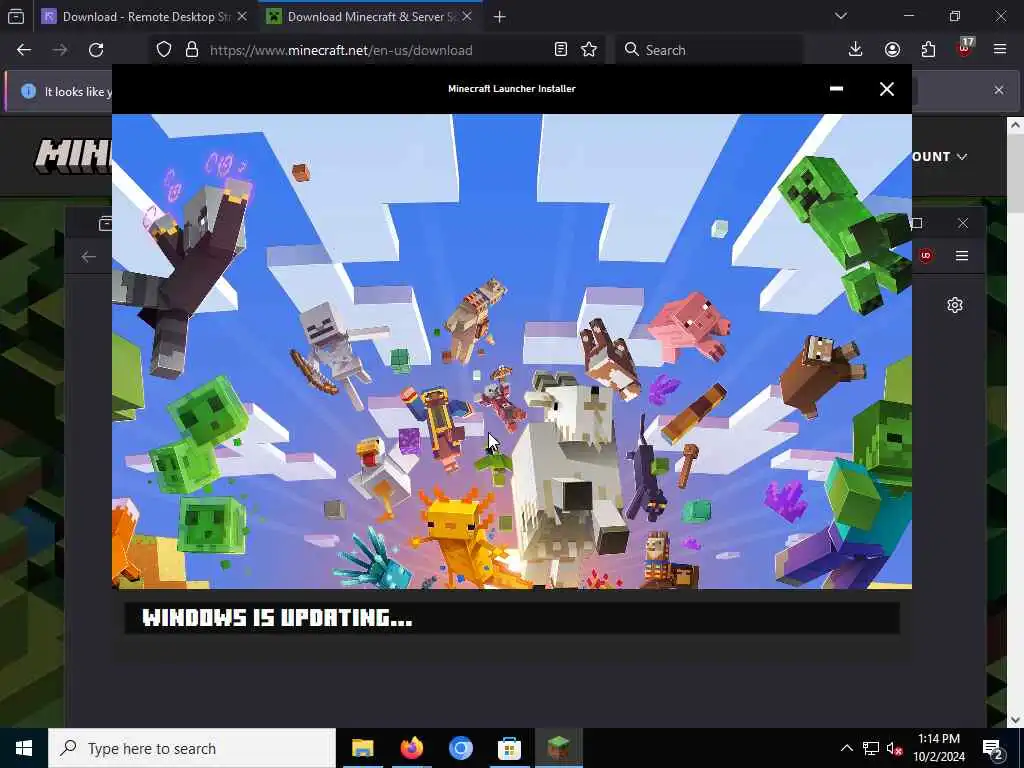
Task: Open hamburger menu in the inner browser window
Action: click(962, 256)
